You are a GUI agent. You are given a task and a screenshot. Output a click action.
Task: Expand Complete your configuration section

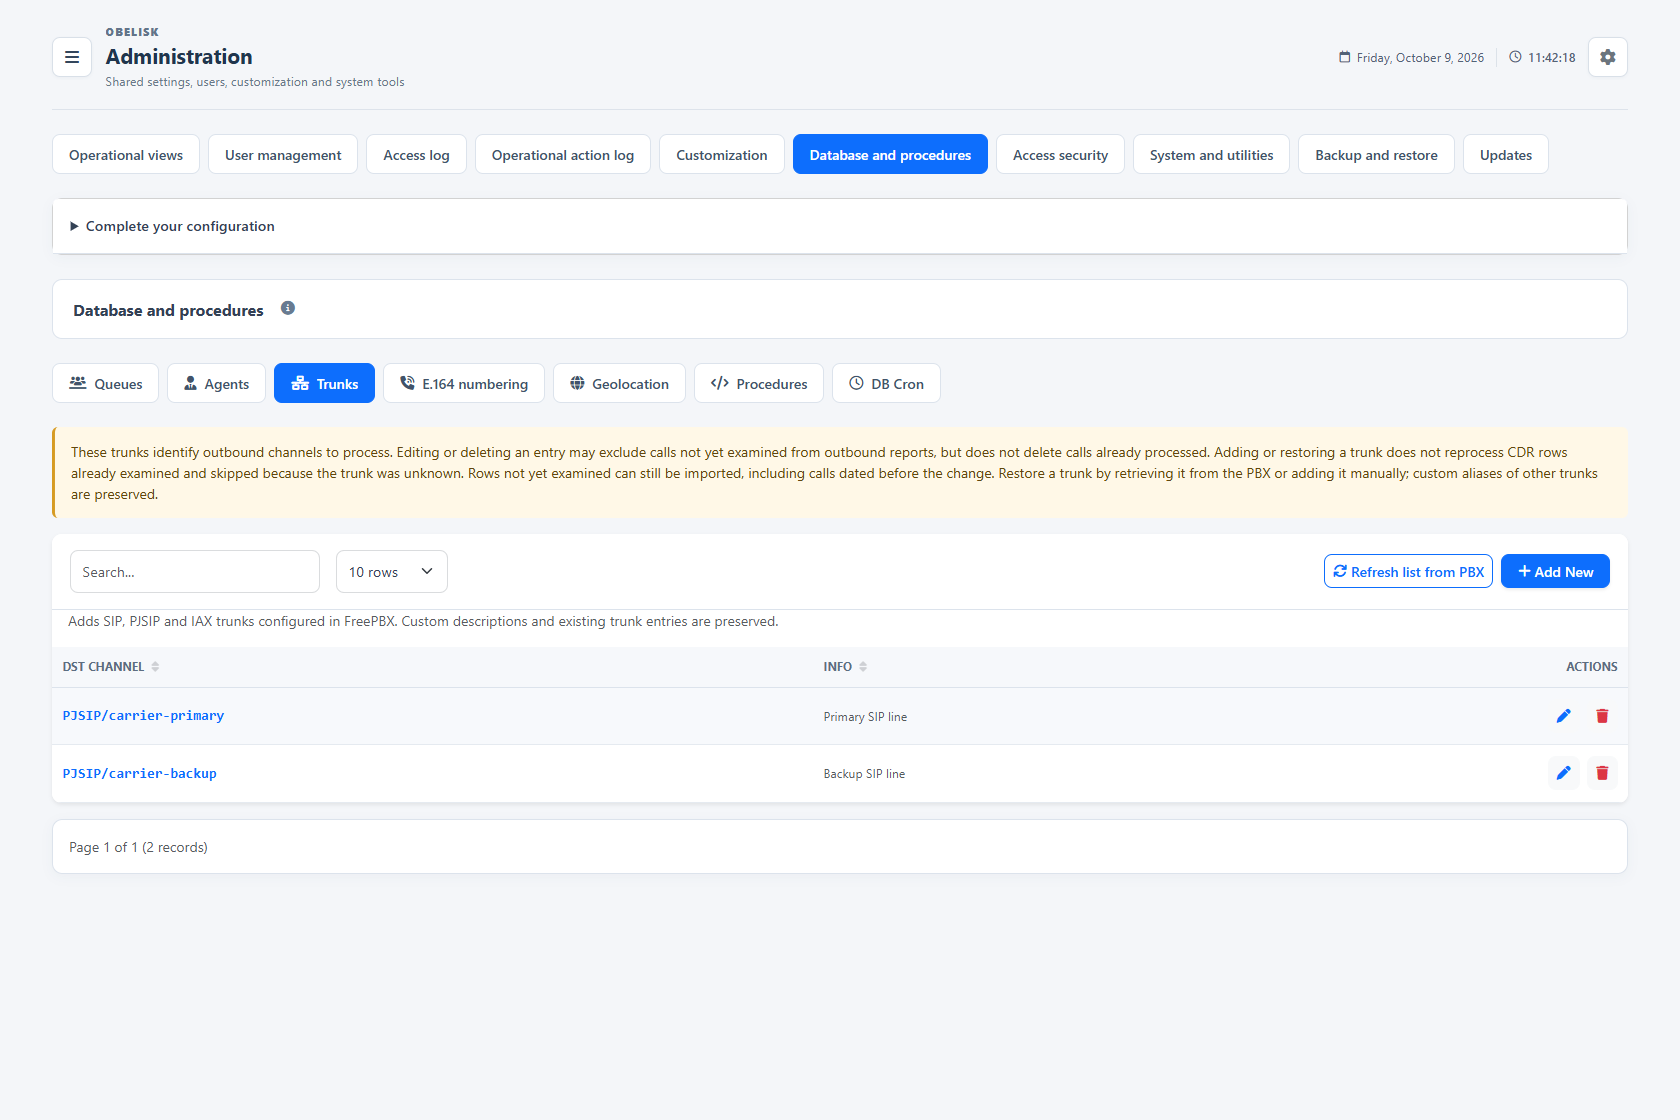click(840, 226)
